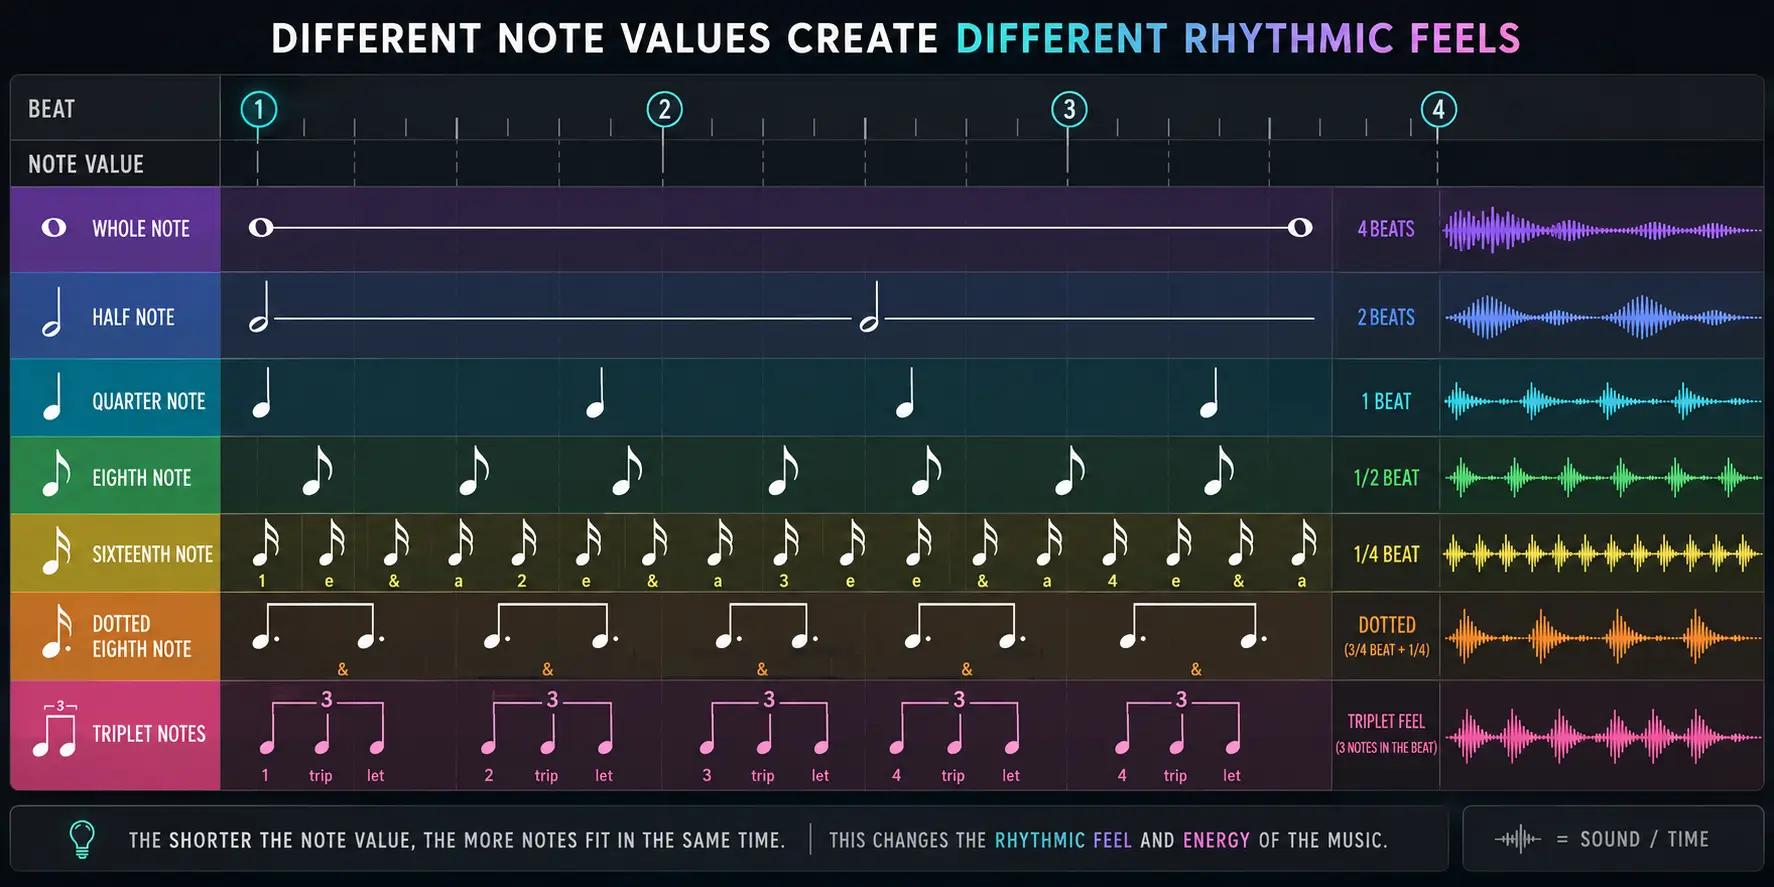Click the QUARTER NOTE row label
Image resolution: width=1774 pixels, height=887 pixels.
coord(149,401)
